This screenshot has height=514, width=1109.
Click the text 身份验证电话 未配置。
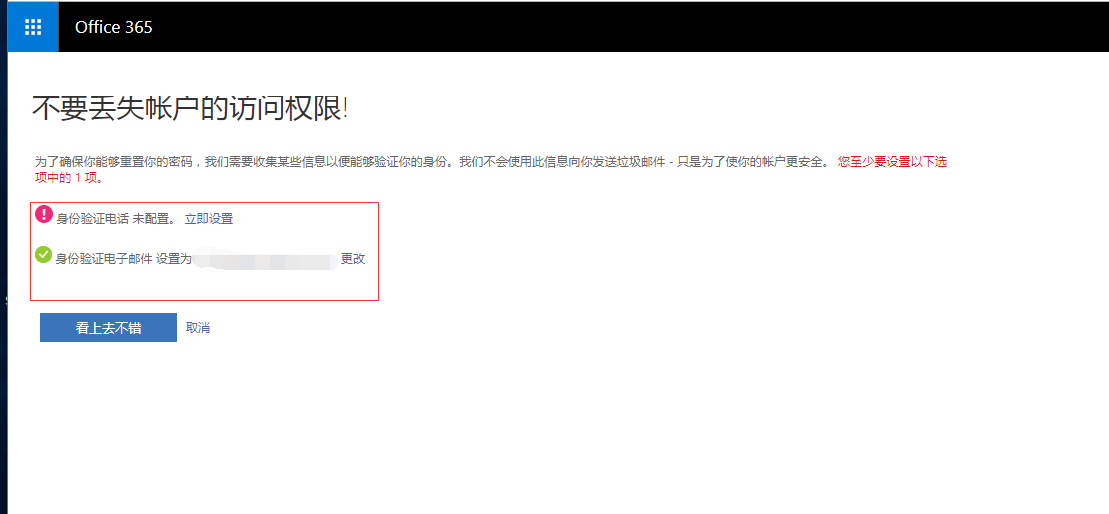[117, 219]
